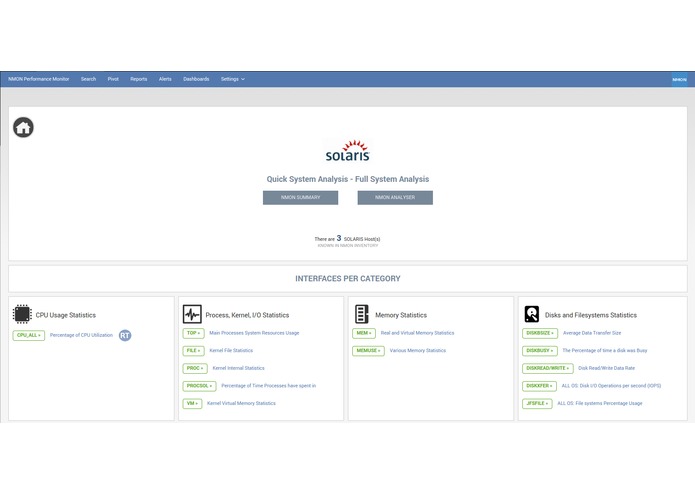Screen dimensions: 695x494
Task: Click Kernel Virtual Memory Statistics link
Action: coord(241,404)
